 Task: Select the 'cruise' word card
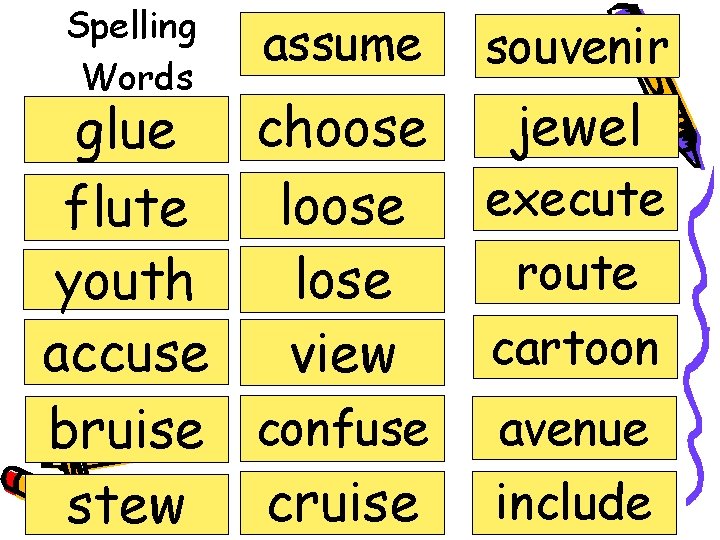[343, 503]
